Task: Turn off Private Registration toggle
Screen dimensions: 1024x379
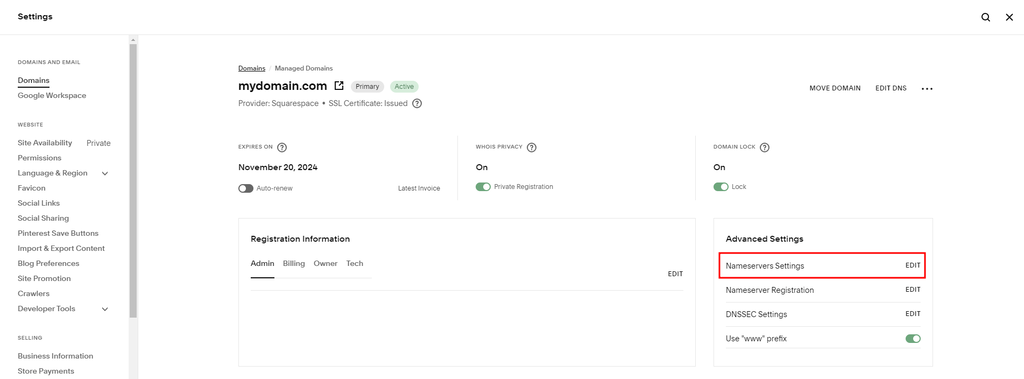Action: (x=483, y=187)
